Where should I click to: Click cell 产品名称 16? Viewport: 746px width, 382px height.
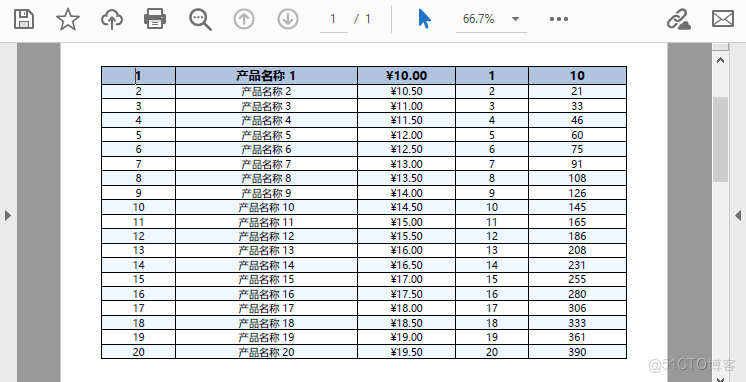pos(266,294)
